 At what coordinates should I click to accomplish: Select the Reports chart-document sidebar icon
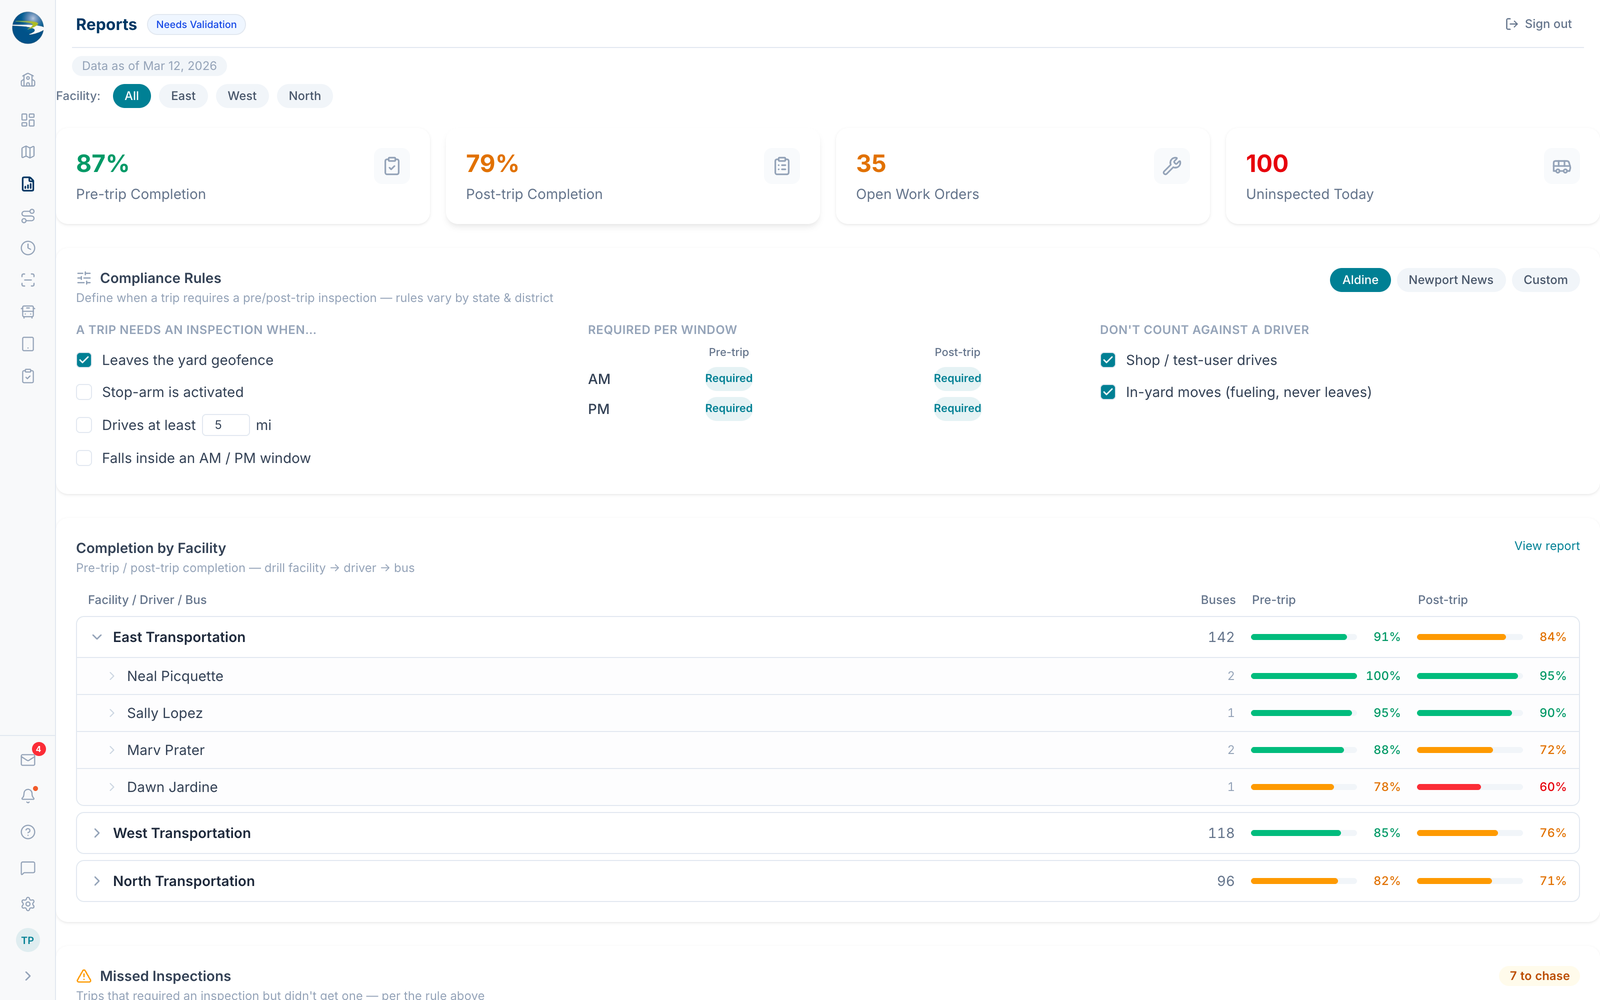coord(28,184)
